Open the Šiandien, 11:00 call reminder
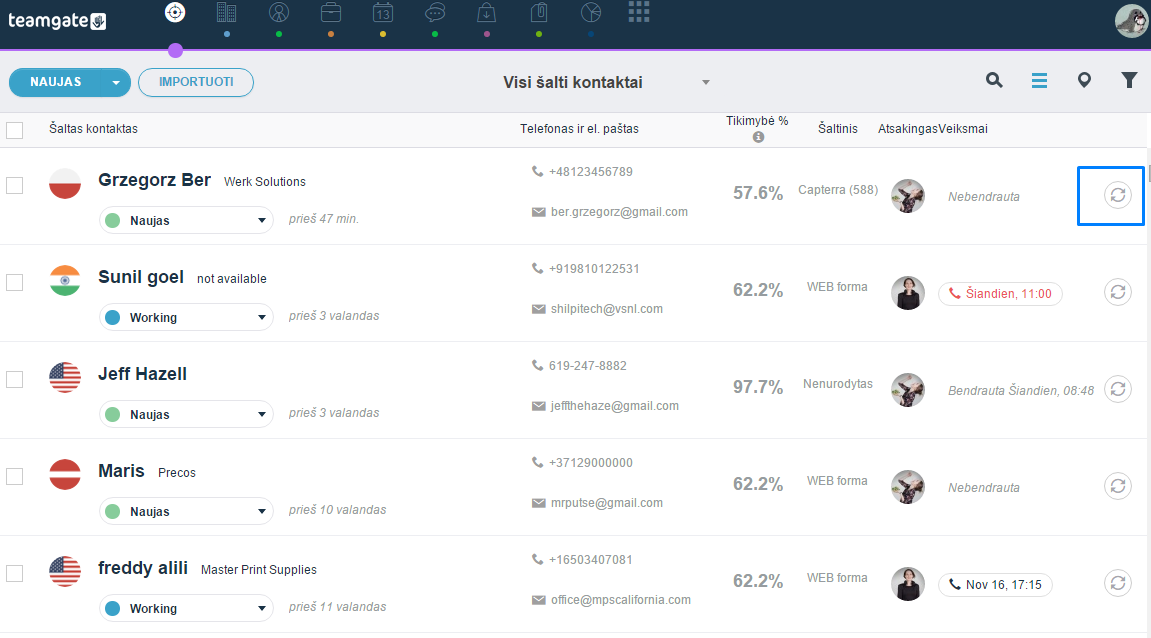This screenshot has height=638, width=1151. tap(1000, 294)
